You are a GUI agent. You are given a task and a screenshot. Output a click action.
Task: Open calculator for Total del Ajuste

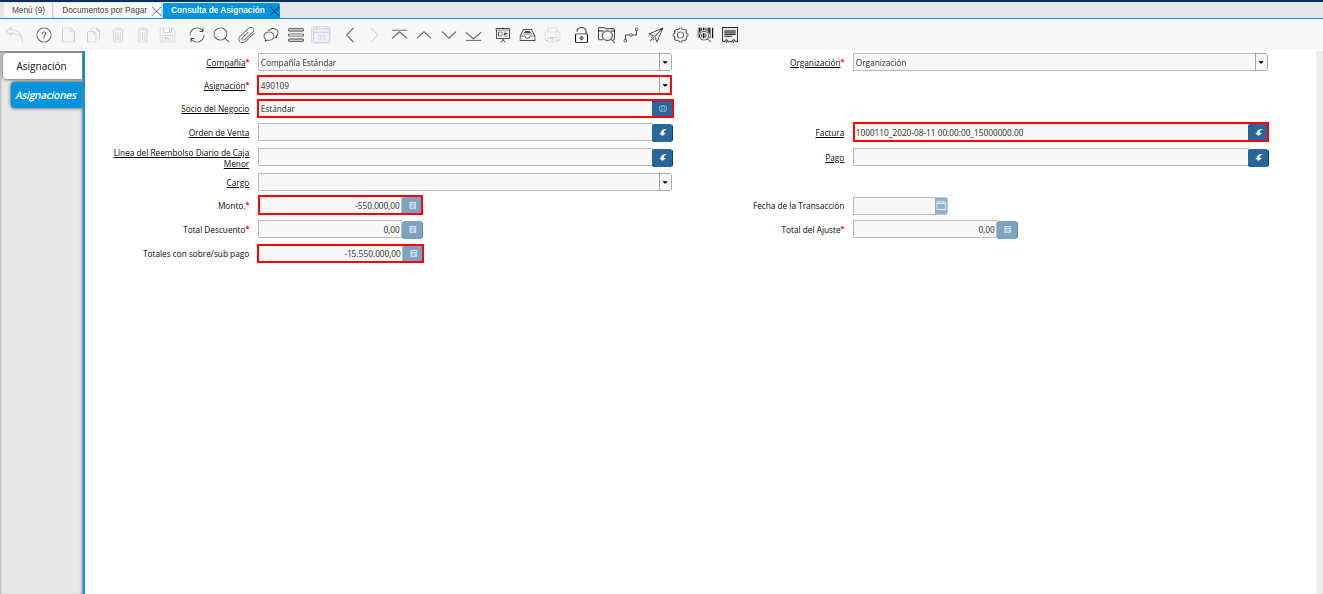click(x=1008, y=229)
